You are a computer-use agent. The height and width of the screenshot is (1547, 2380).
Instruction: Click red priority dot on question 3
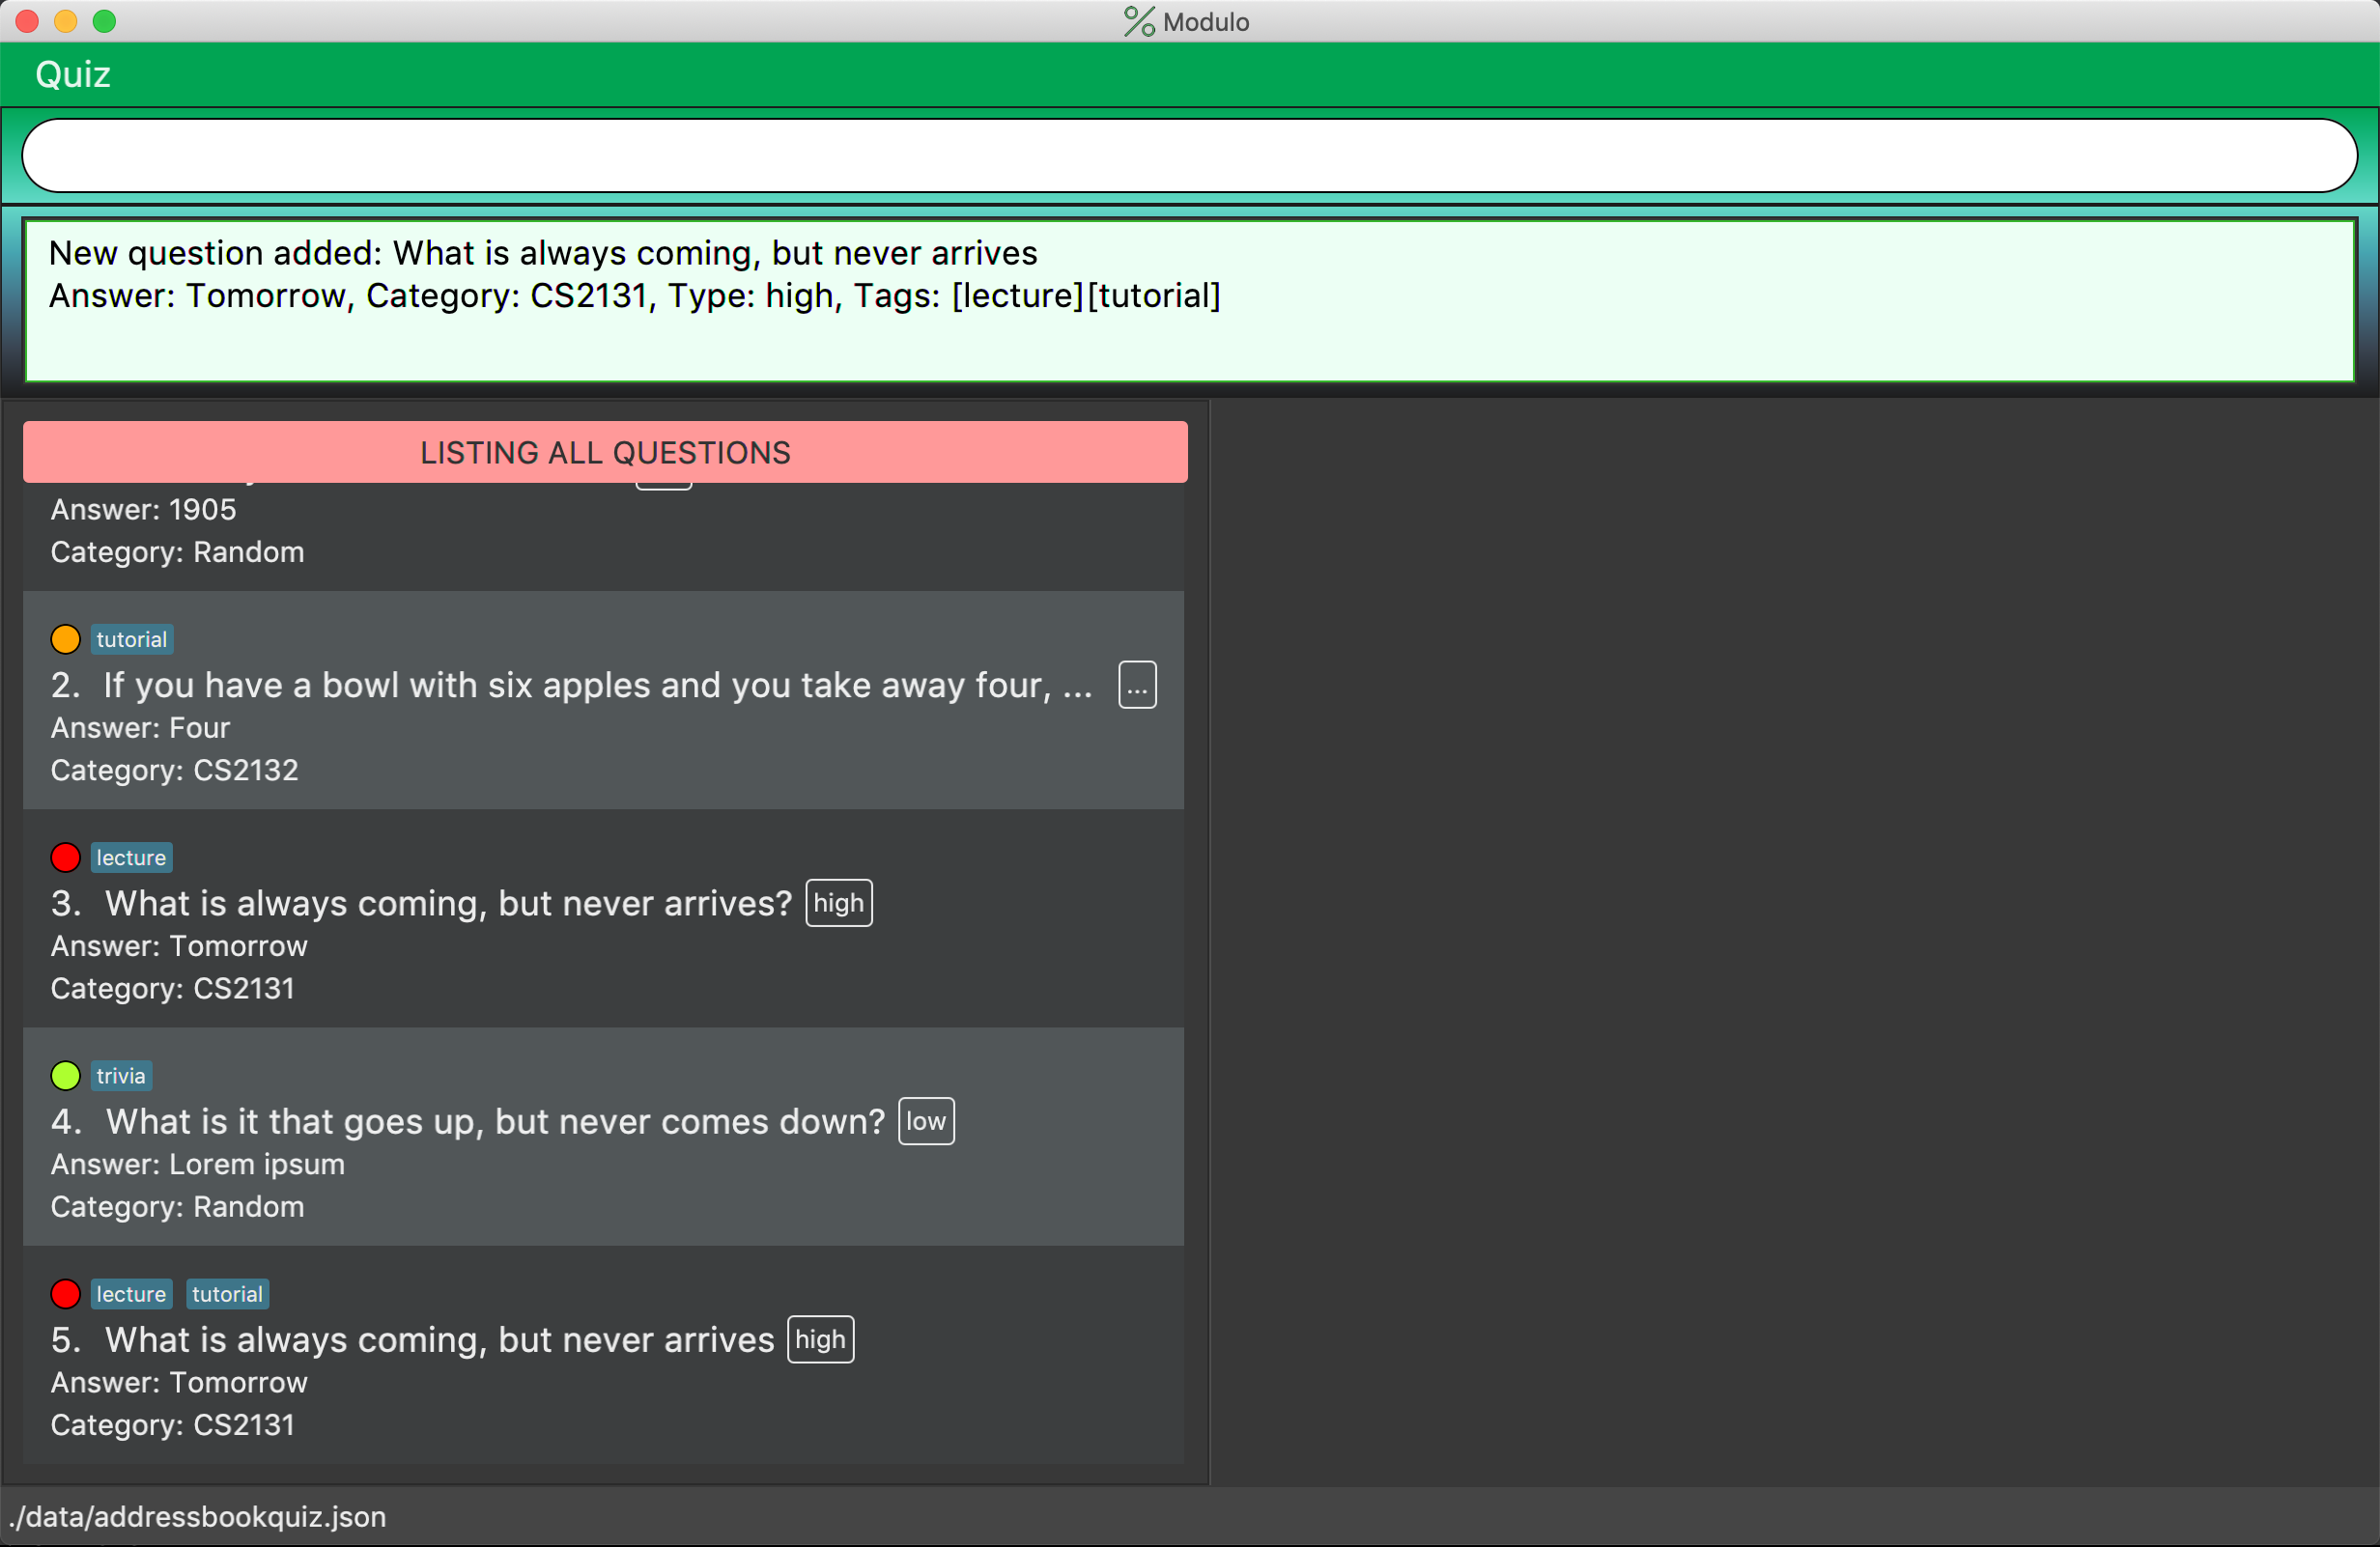pyautogui.click(x=65, y=857)
